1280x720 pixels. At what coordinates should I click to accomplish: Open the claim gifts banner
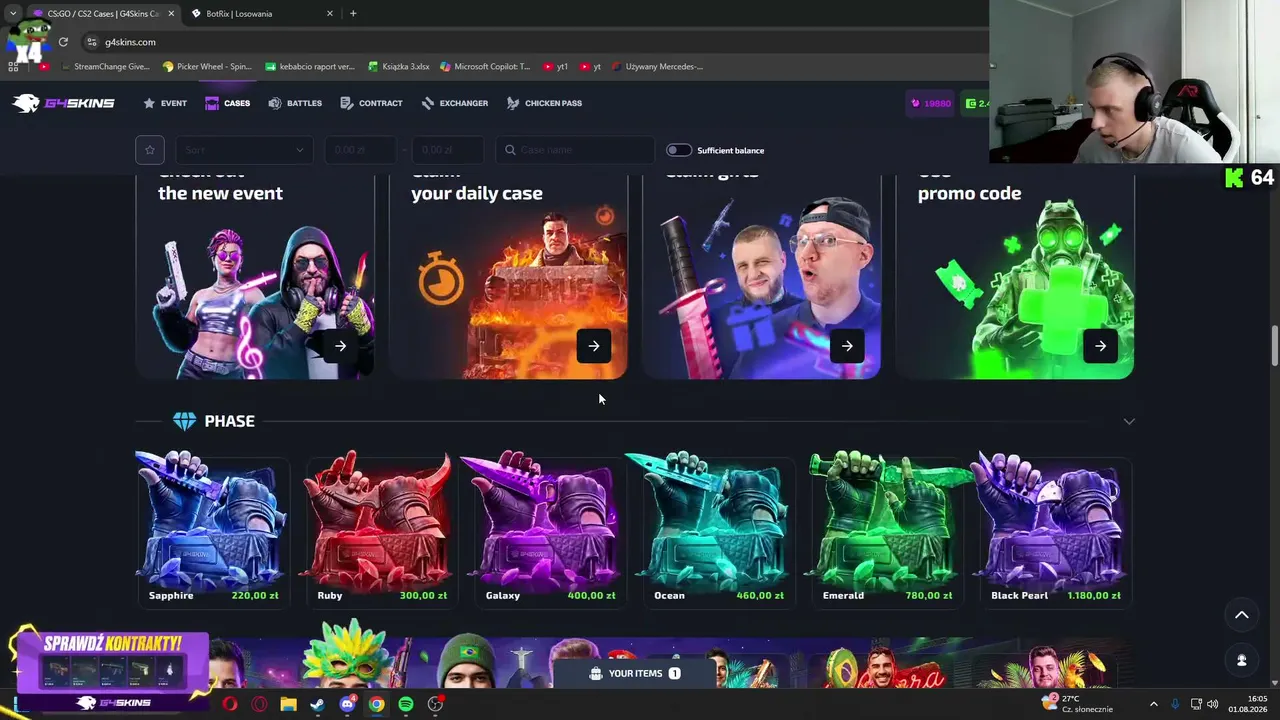click(761, 277)
